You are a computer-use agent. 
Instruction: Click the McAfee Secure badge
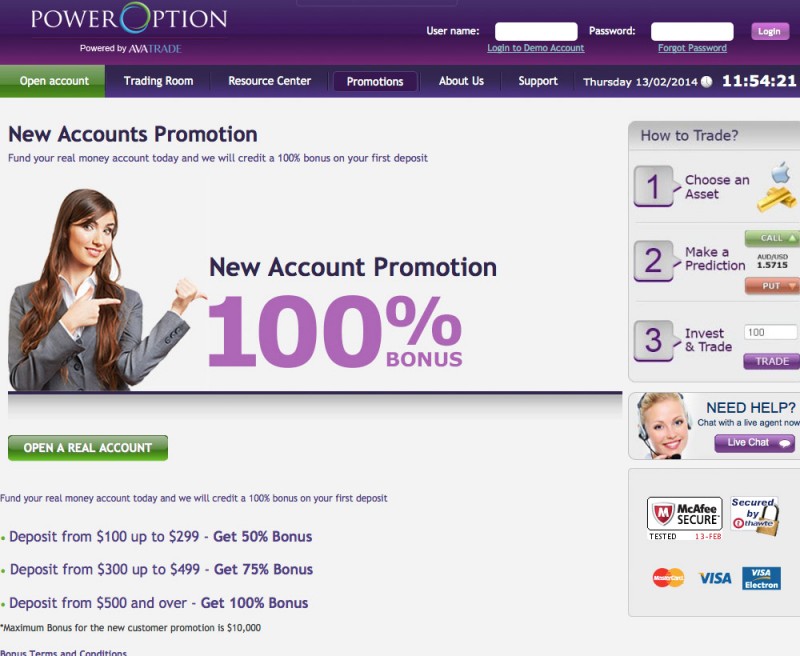pos(684,518)
